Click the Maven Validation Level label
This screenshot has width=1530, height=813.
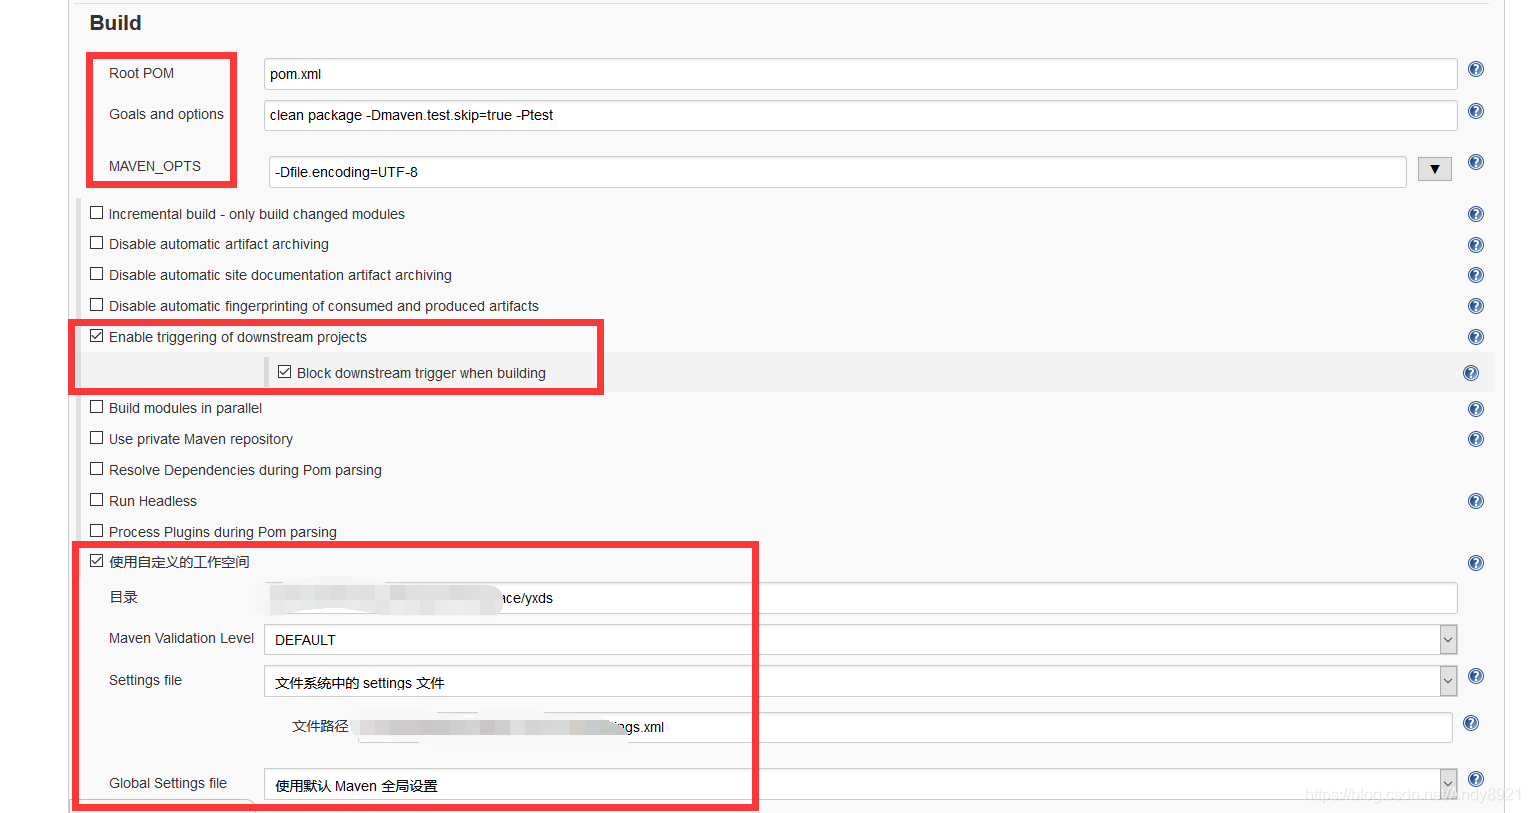(x=181, y=638)
